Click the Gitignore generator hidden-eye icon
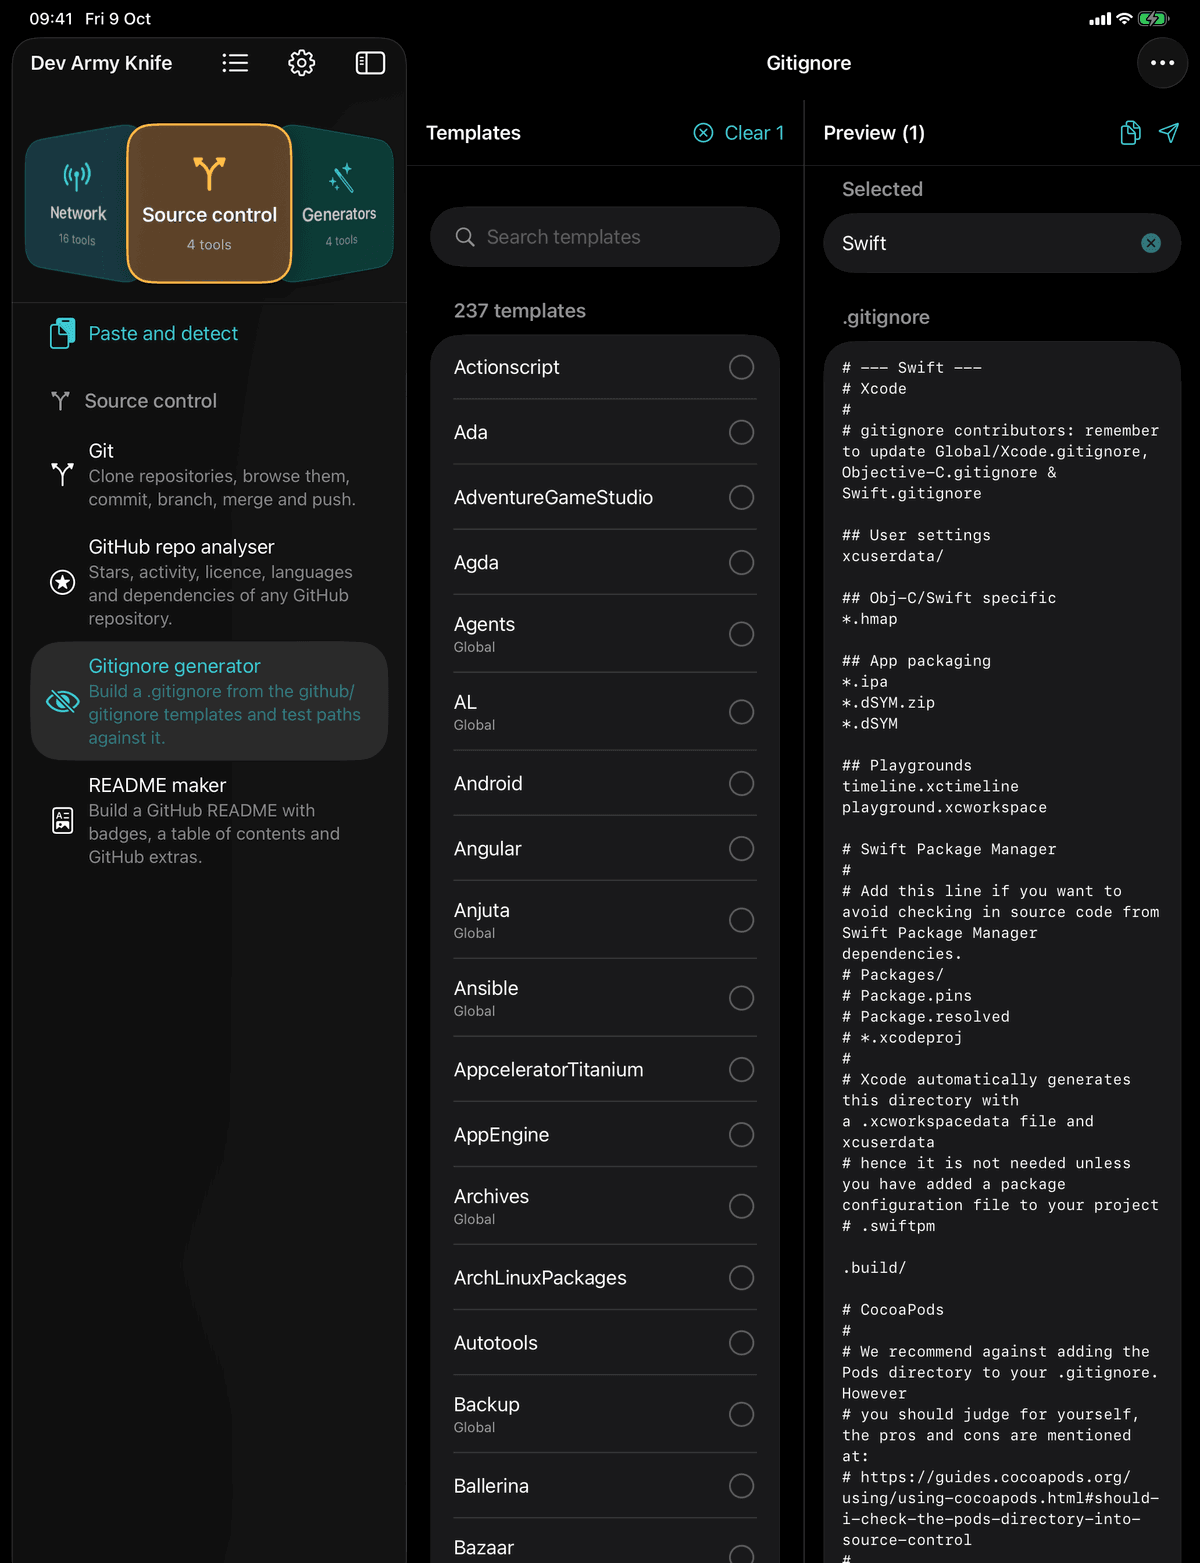 pyautogui.click(x=62, y=701)
